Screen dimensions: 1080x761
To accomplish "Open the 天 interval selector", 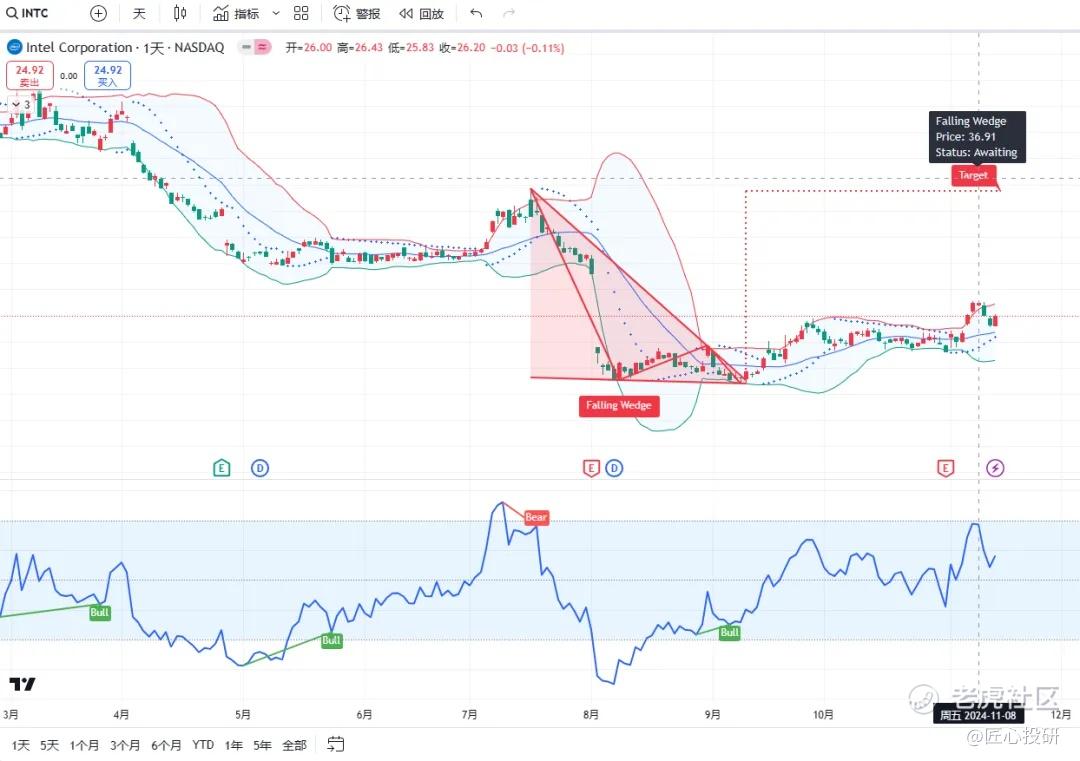I will coord(139,13).
